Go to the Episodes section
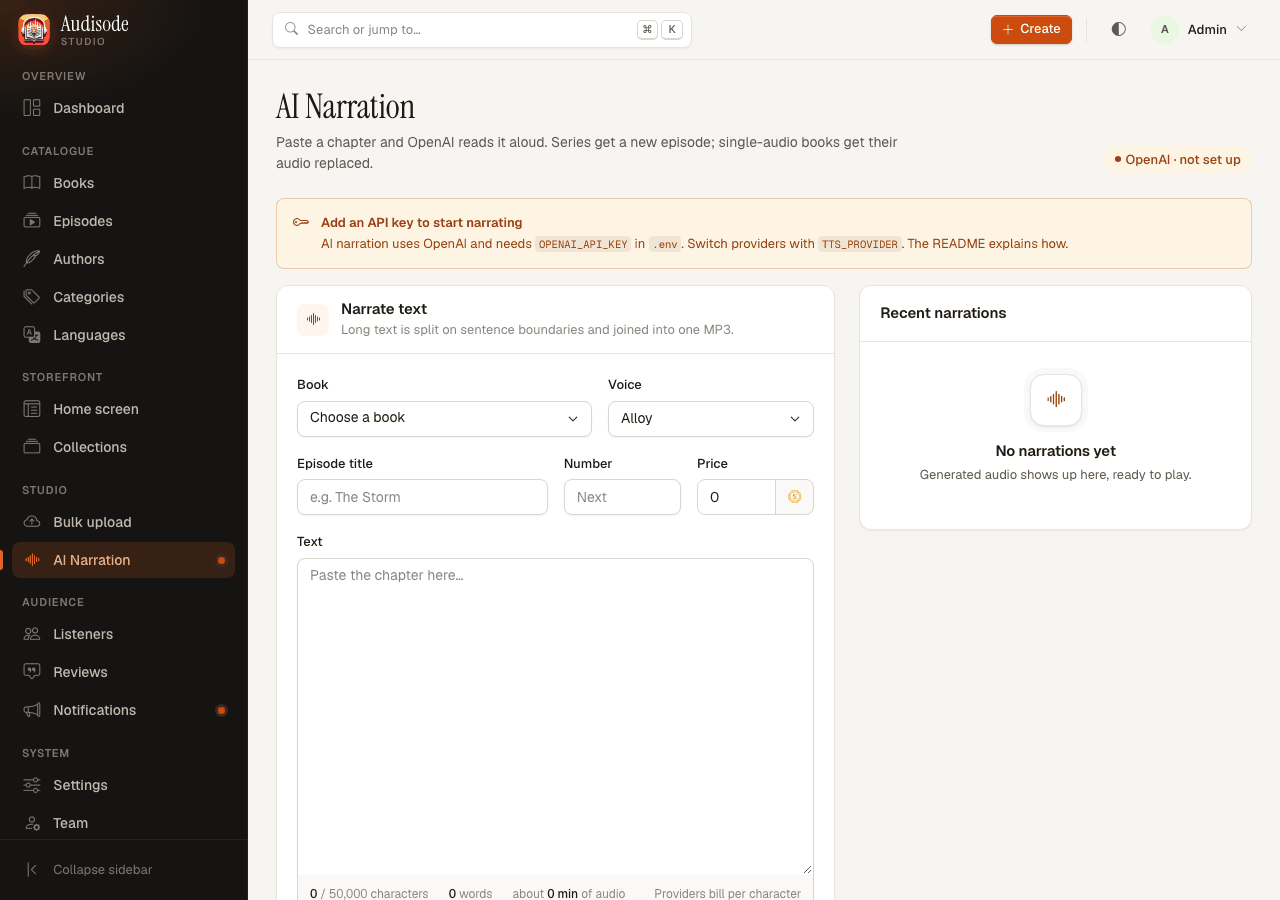The height and width of the screenshot is (900, 1280). [x=124, y=221]
